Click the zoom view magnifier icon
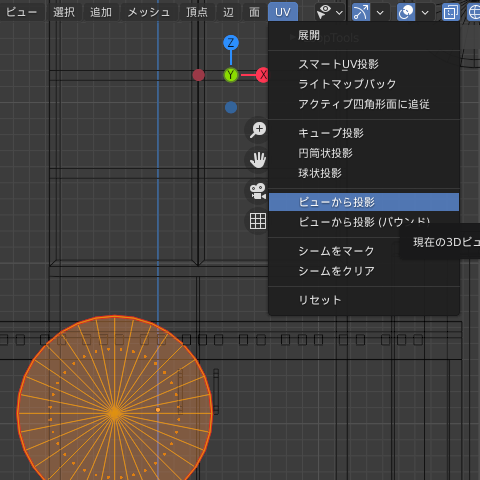Screen dimensions: 480x480 pos(258,130)
